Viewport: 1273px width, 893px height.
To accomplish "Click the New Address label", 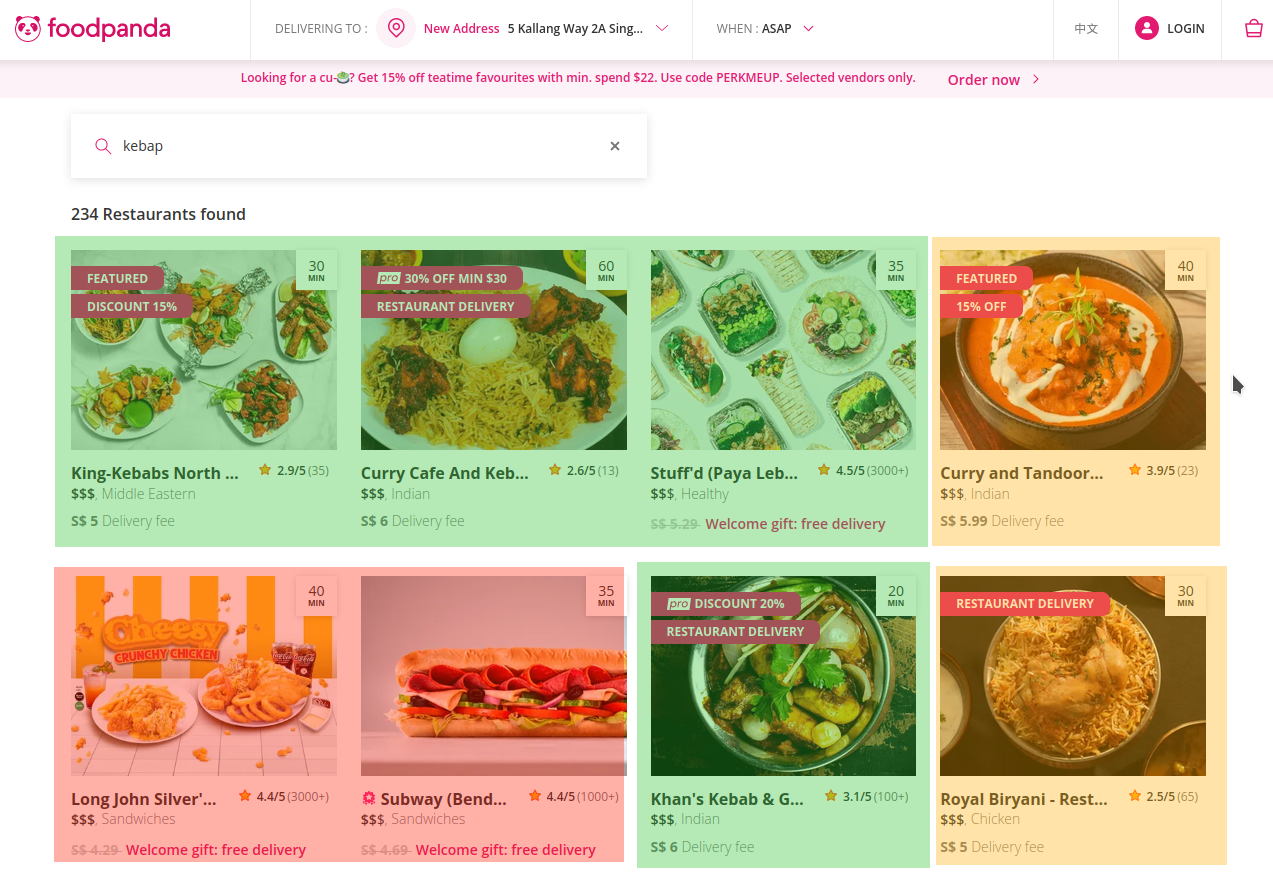I will click(x=461, y=29).
